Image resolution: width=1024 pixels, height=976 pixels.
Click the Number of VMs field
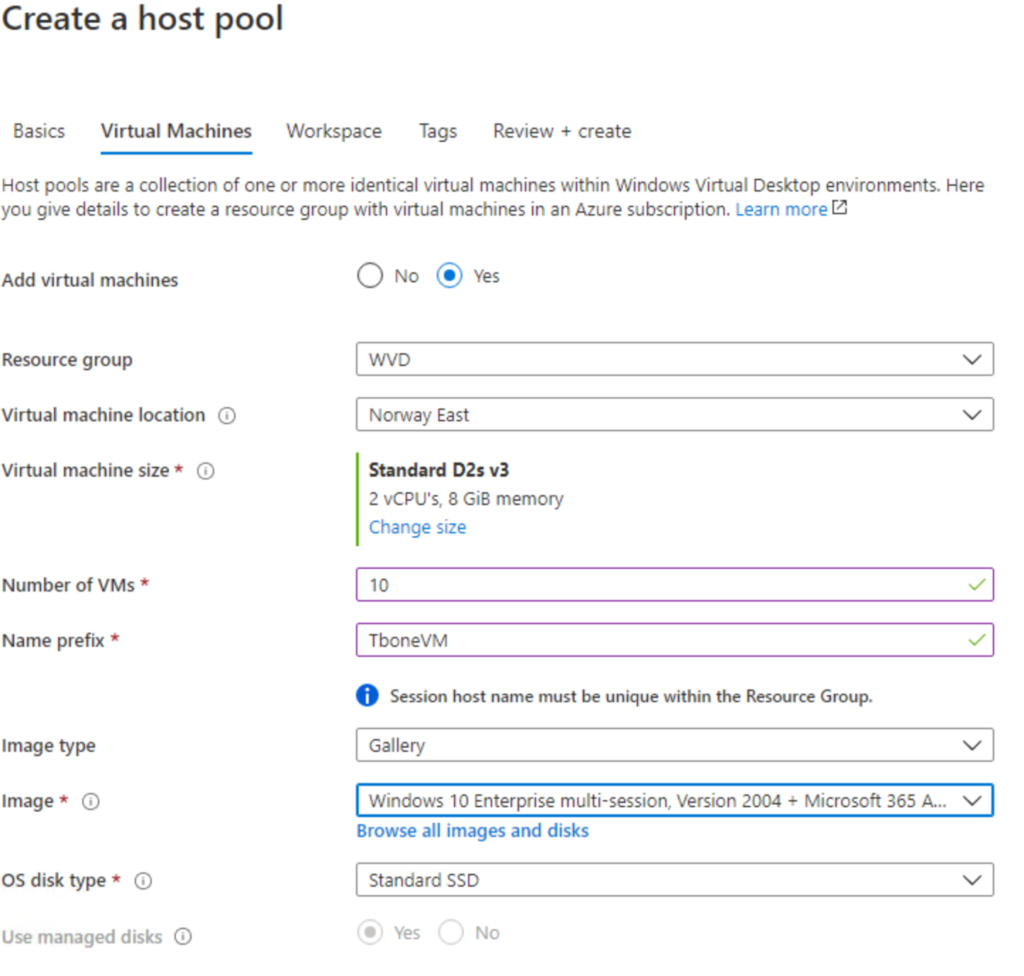(x=675, y=585)
